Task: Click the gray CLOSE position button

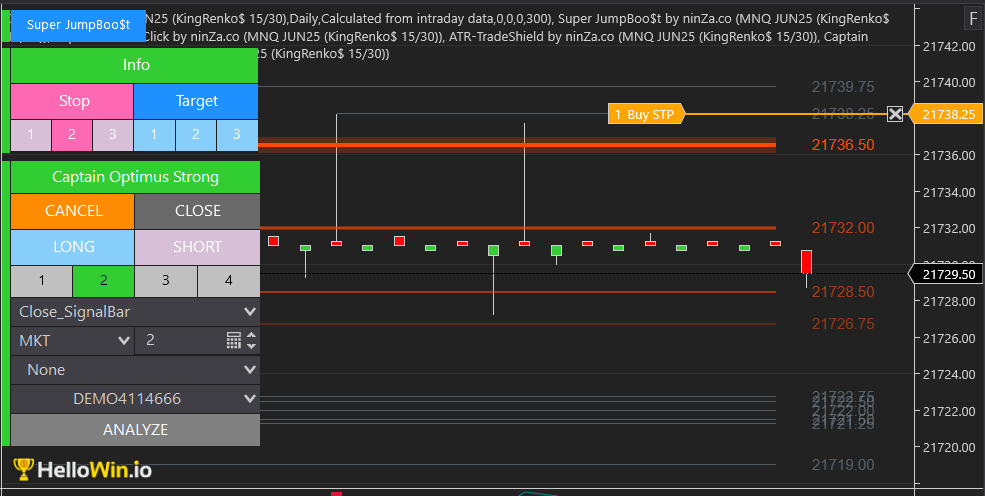Action: click(x=197, y=211)
